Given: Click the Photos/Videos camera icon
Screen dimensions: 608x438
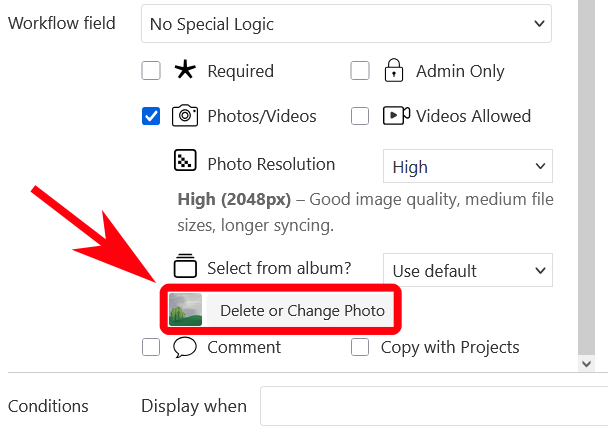Looking at the screenshot, I should click(185, 116).
